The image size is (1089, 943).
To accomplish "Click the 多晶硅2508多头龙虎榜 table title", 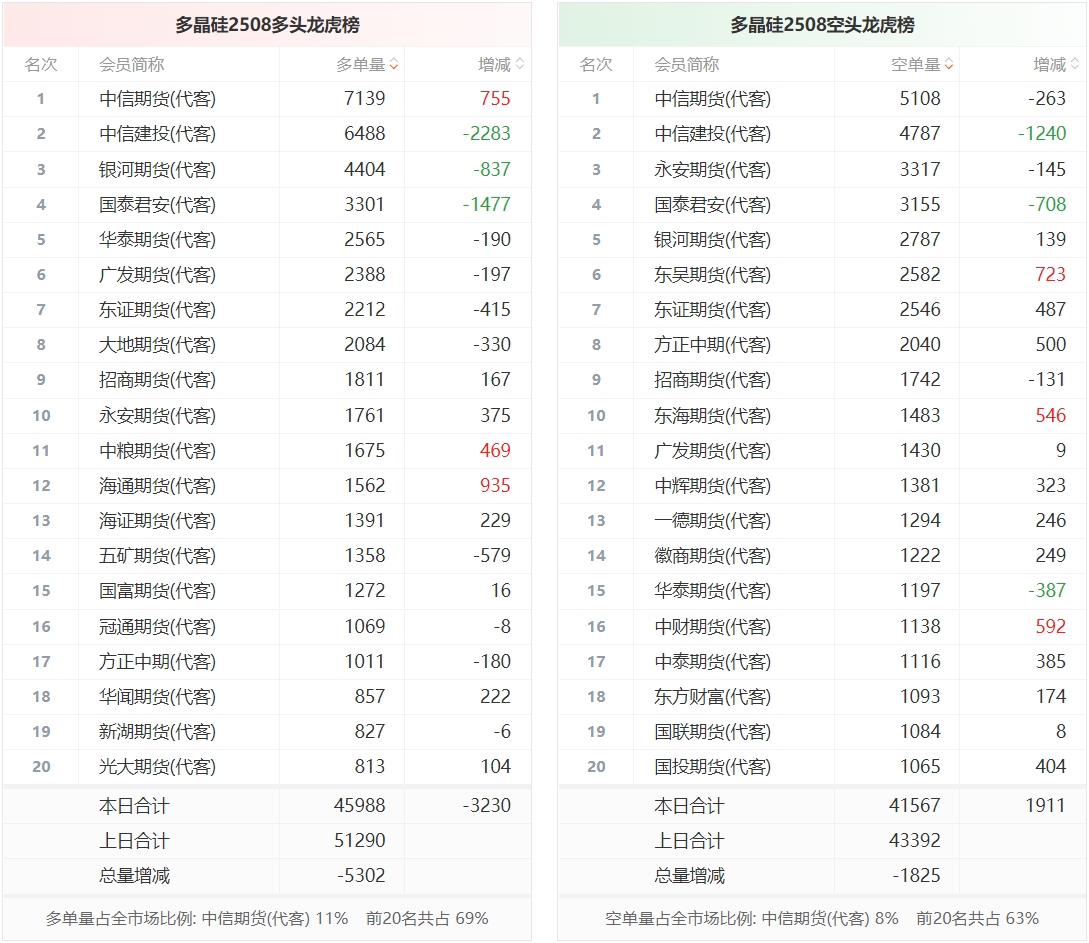I will click(267, 25).
